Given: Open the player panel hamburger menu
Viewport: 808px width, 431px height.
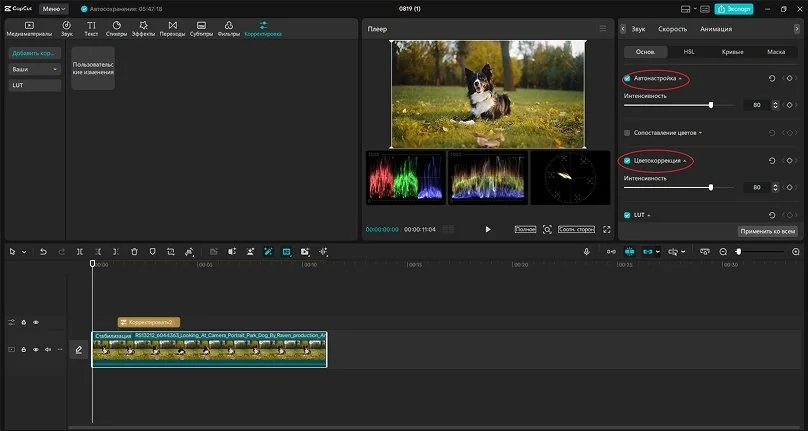Looking at the screenshot, I should tap(603, 29).
